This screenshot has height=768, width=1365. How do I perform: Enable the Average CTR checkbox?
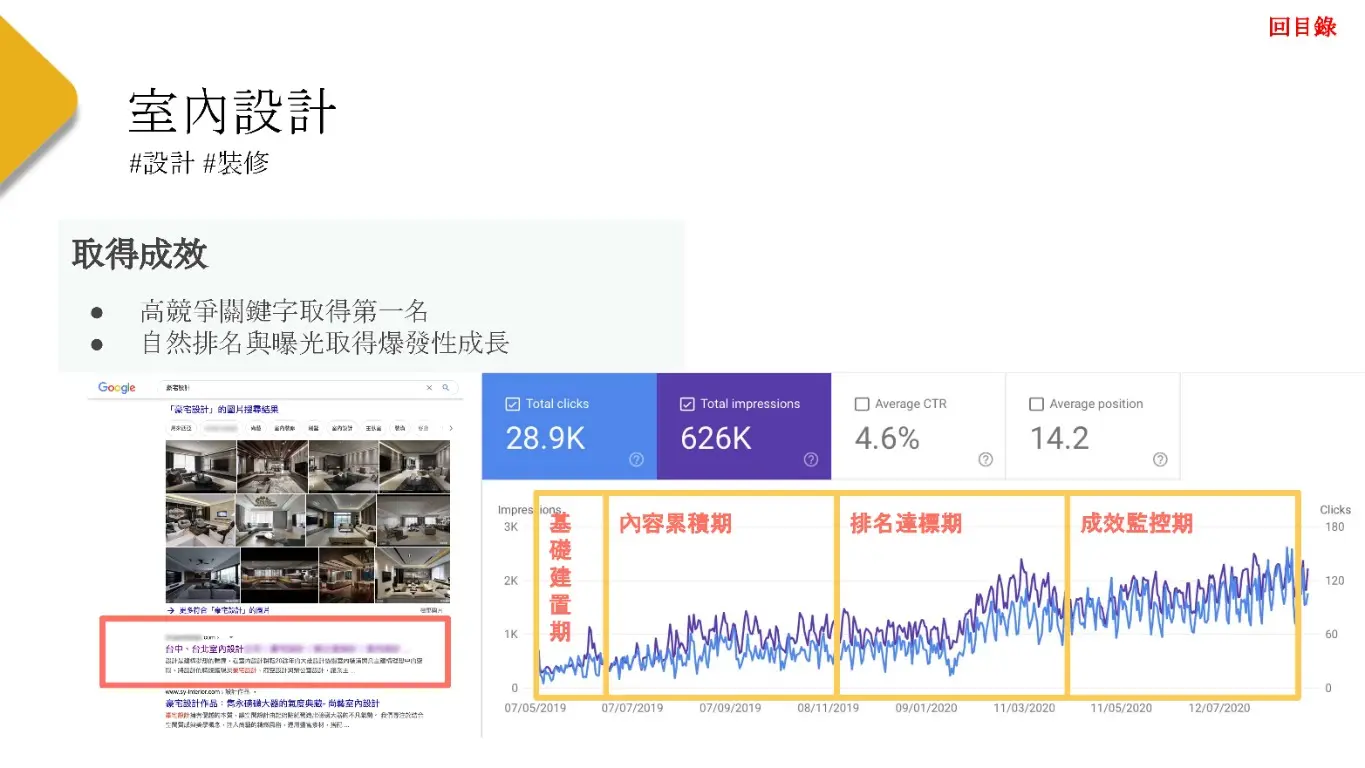pyautogui.click(x=862, y=404)
